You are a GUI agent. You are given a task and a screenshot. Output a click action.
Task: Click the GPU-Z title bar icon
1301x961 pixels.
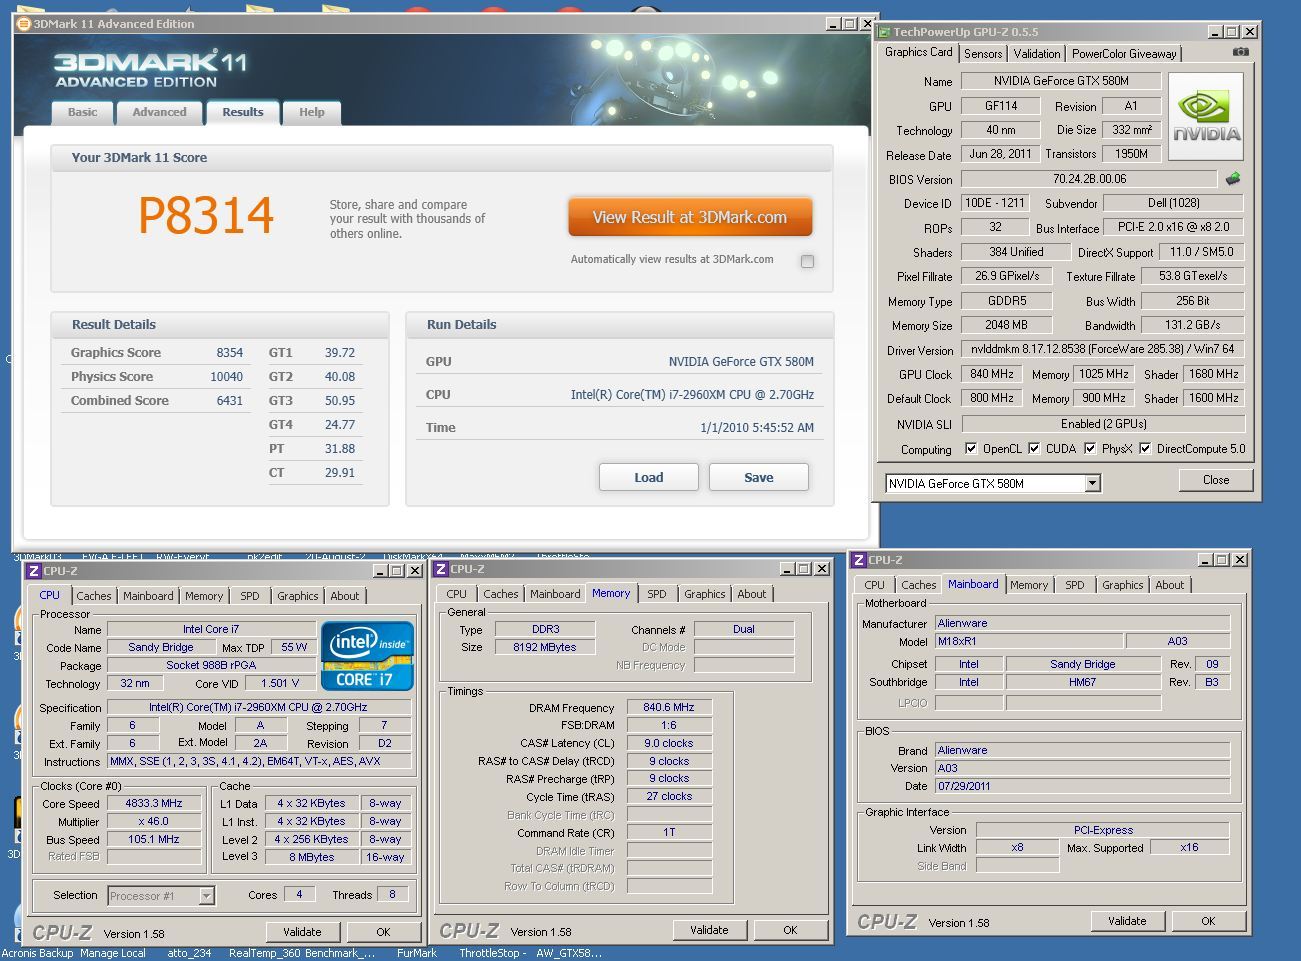pyautogui.click(x=884, y=32)
